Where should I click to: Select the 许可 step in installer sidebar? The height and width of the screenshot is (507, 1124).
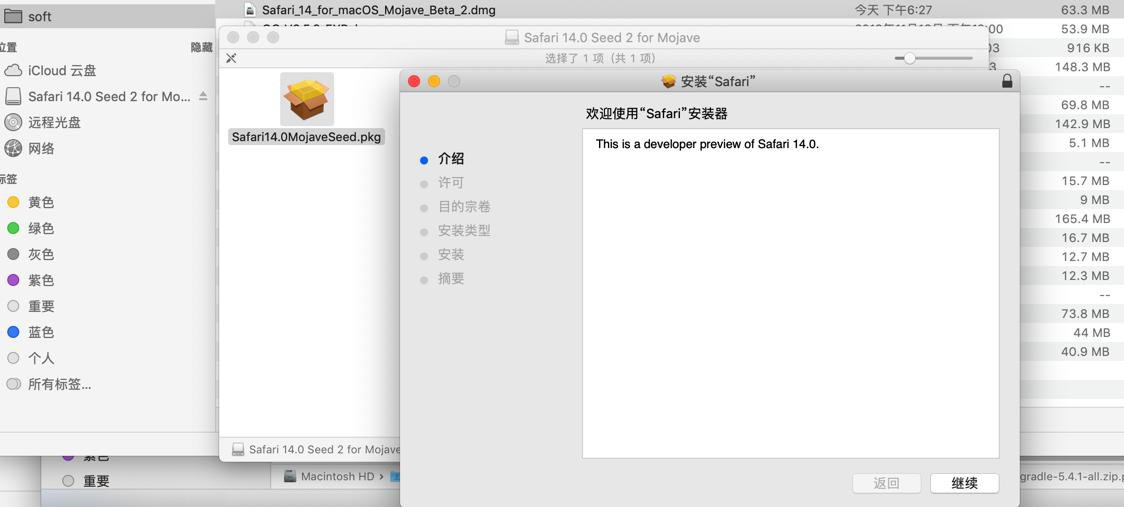[x=451, y=183]
